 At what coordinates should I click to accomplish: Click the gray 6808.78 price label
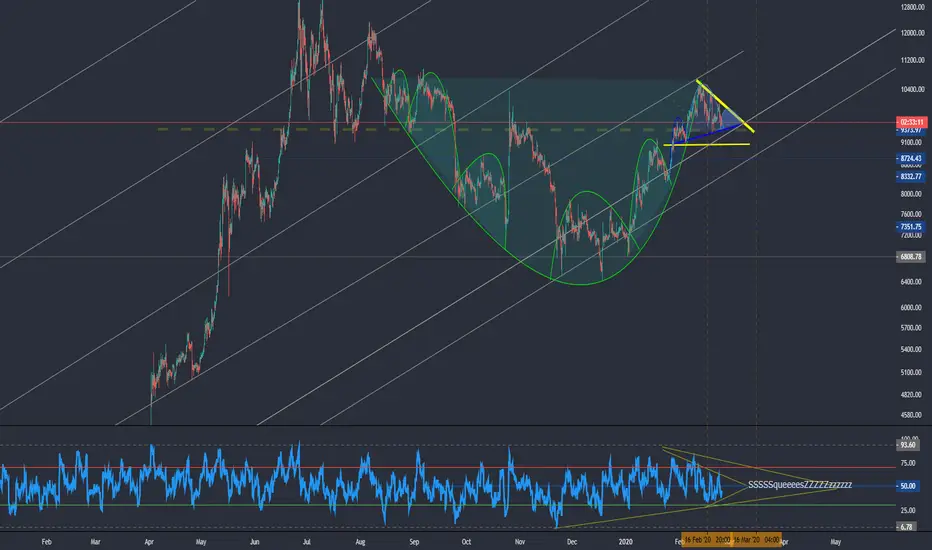coord(910,257)
